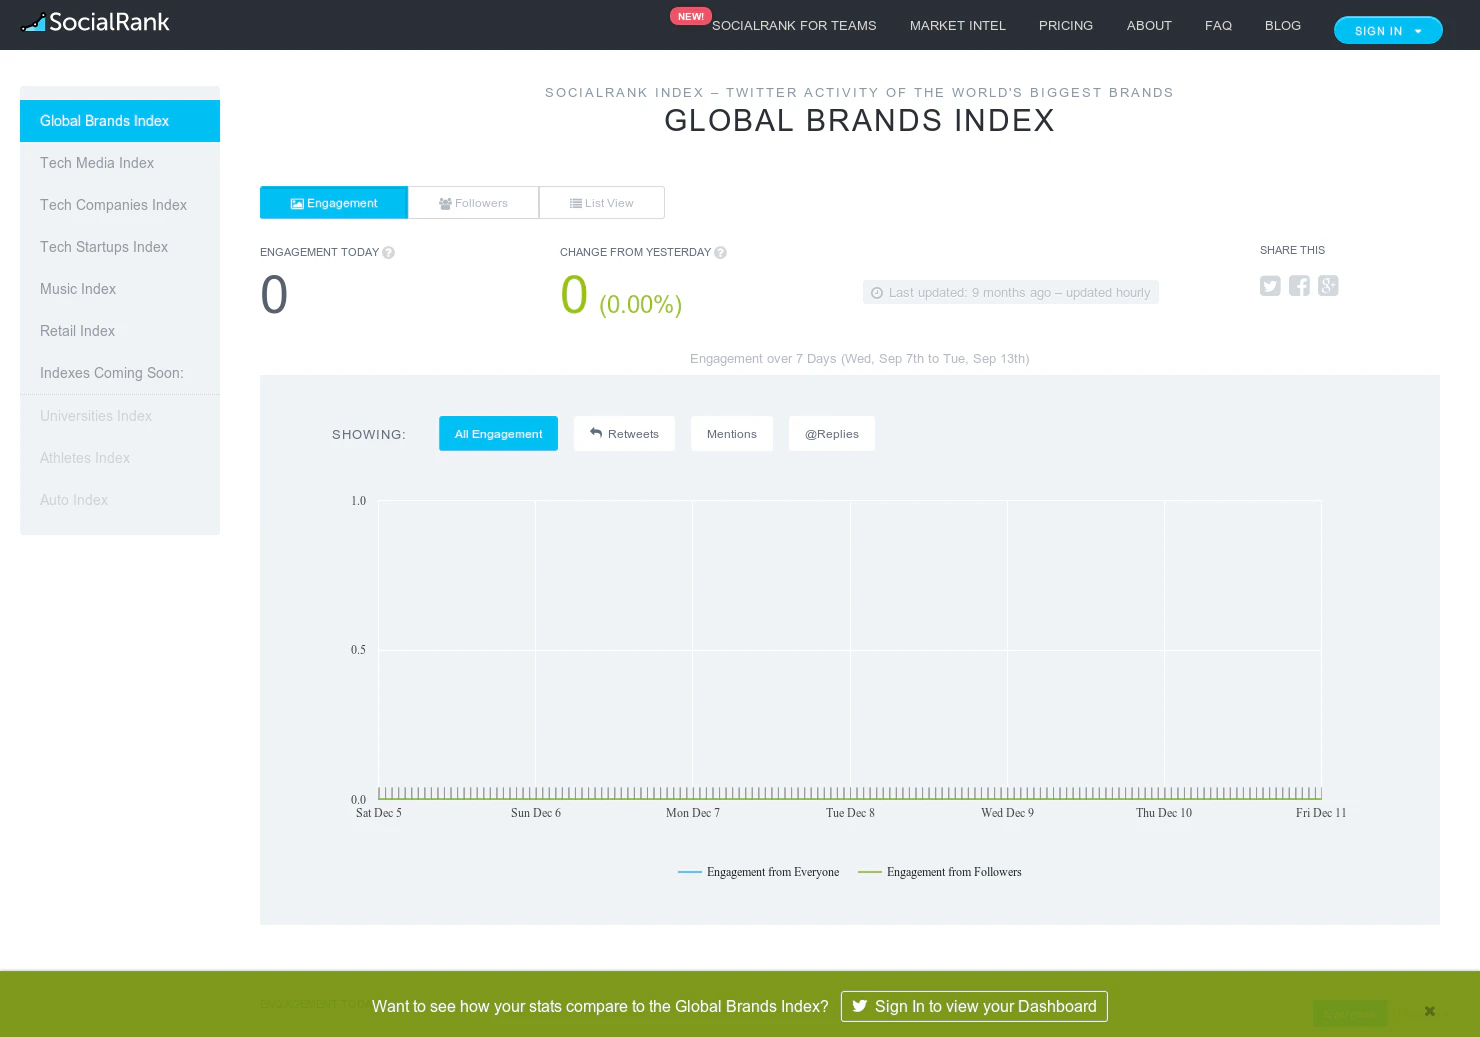Toggle the @Replies chart filter
The height and width of the screenshot is (1037, 1480).
click(831, 433)
